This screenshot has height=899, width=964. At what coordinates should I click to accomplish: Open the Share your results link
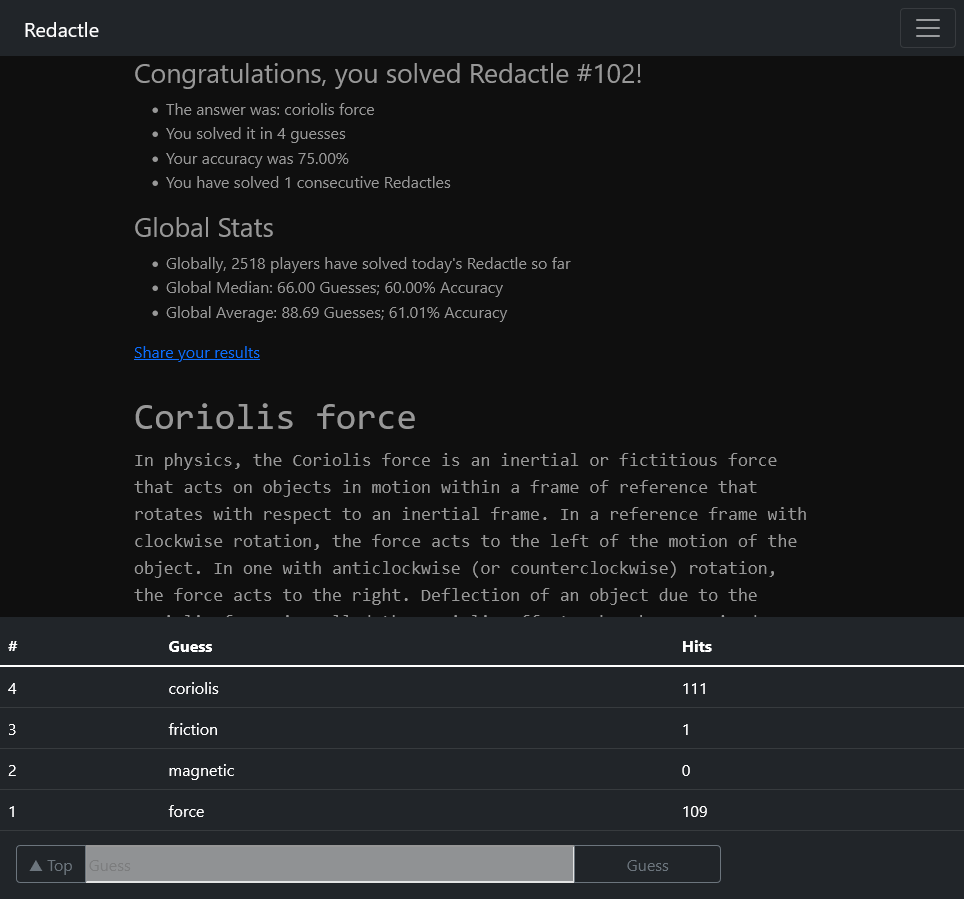point(197,352)
